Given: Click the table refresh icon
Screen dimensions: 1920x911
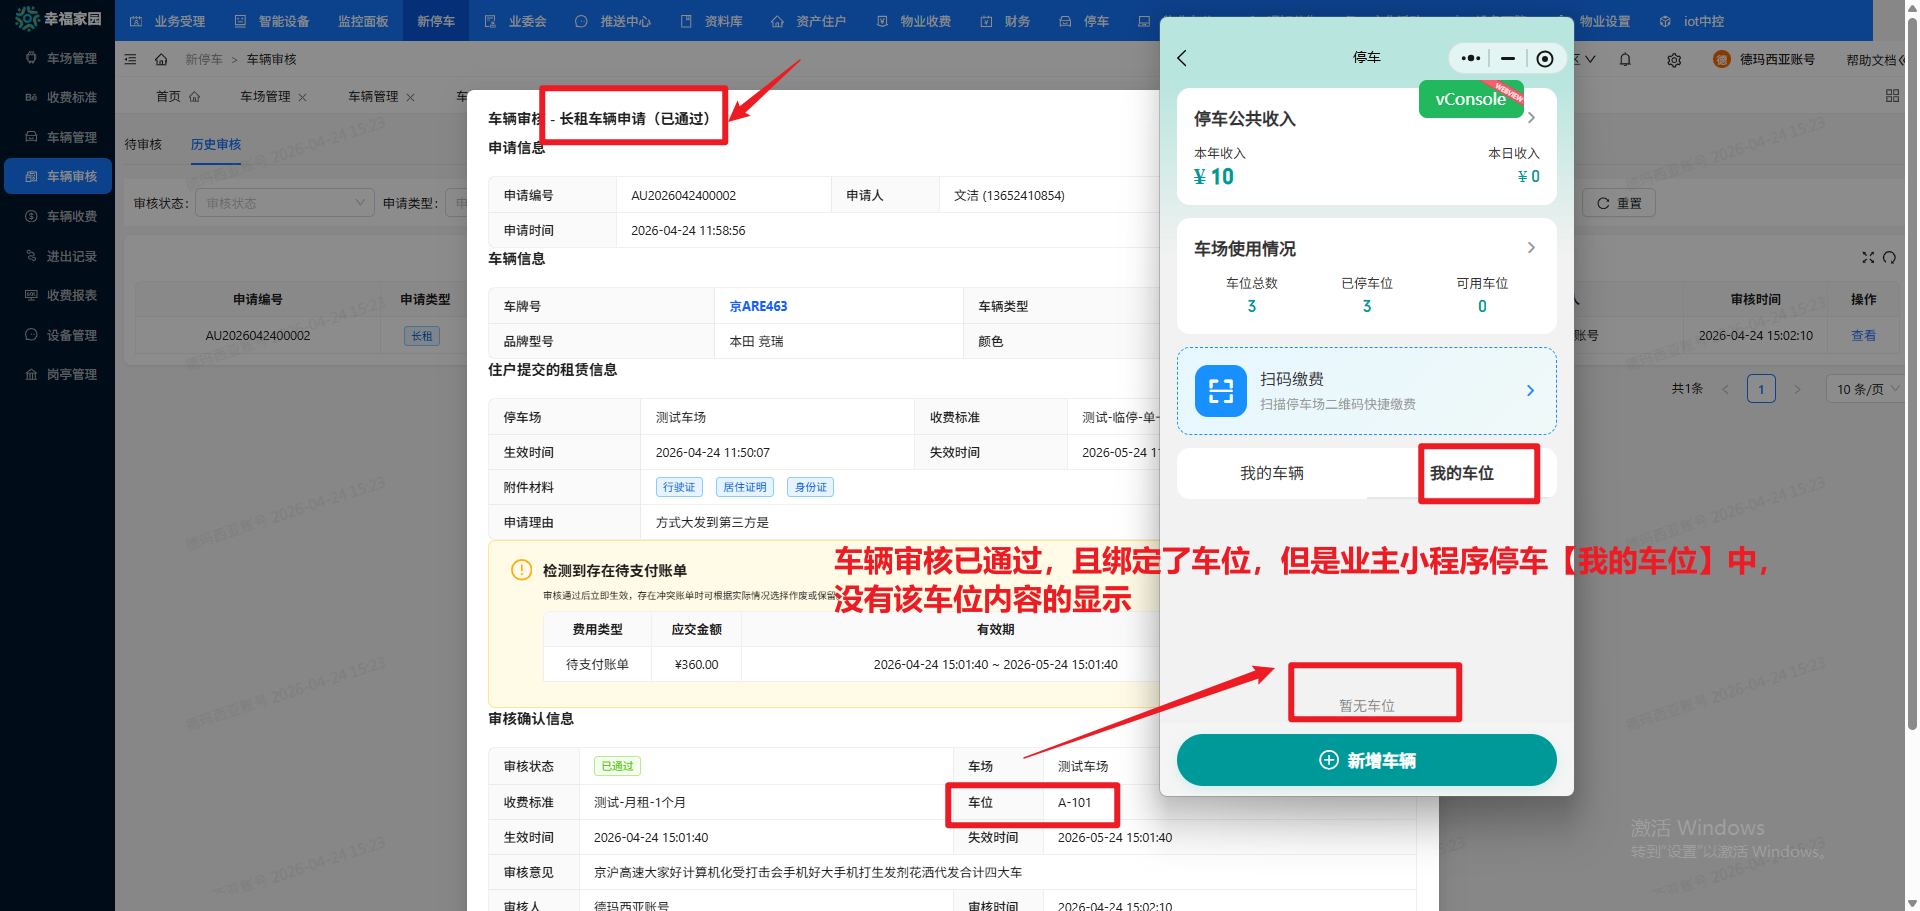Looking at the screenshot, I should click(x=1889, y=257).
